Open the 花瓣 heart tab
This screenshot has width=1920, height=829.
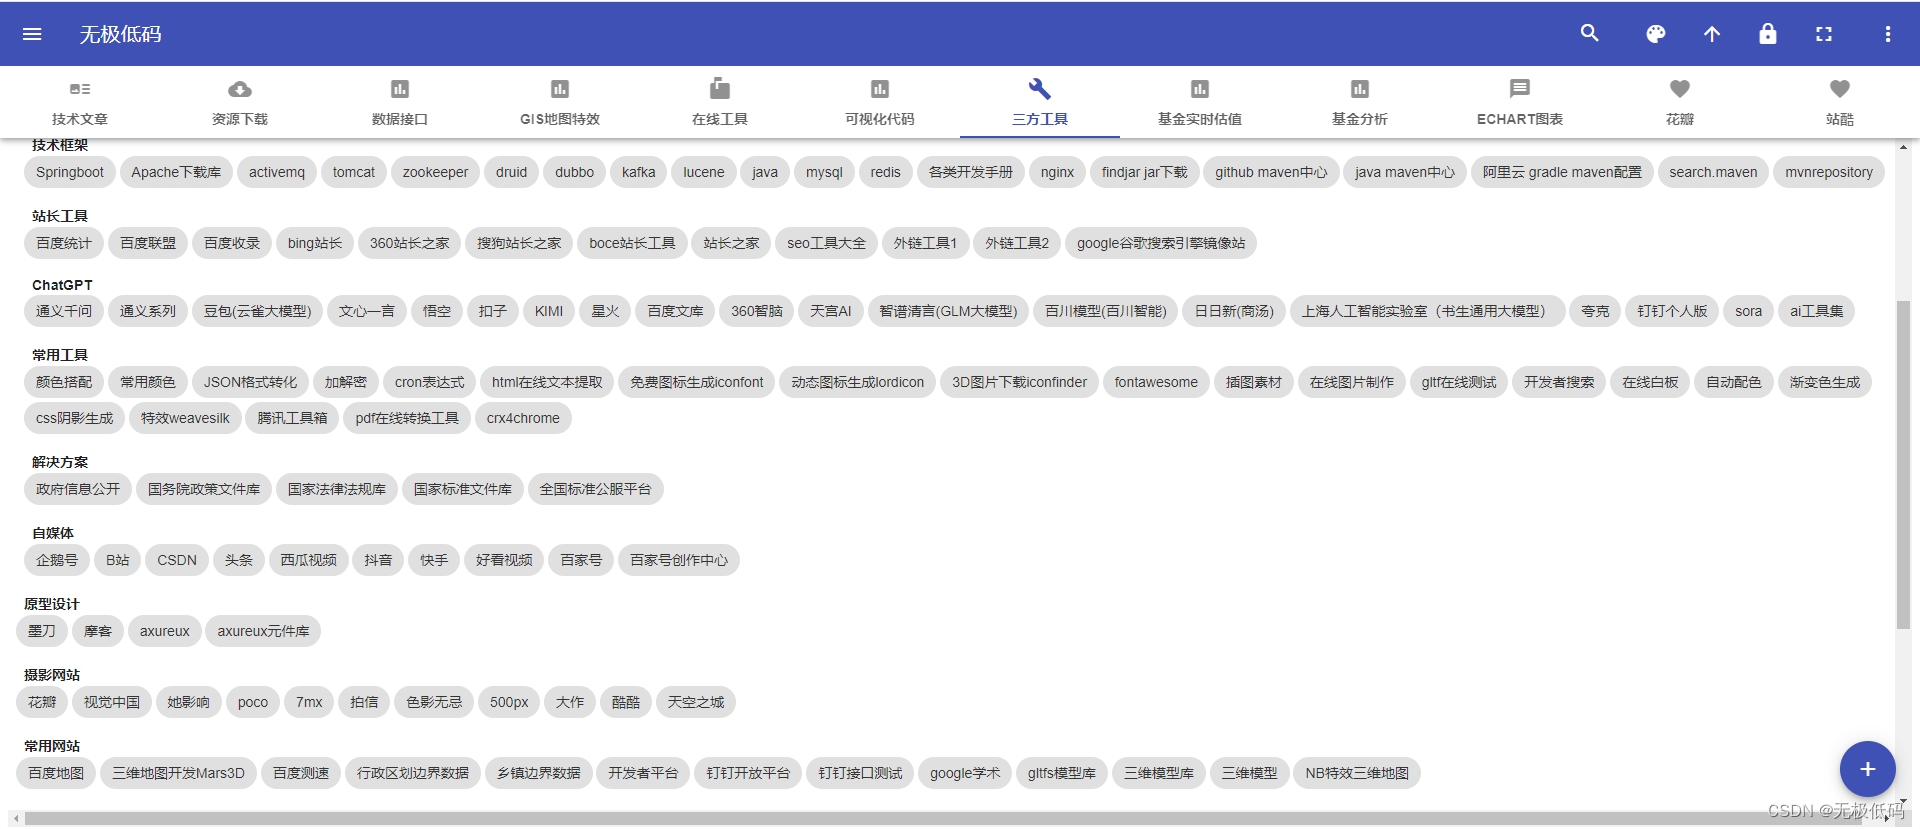[x=1680, y=102]
